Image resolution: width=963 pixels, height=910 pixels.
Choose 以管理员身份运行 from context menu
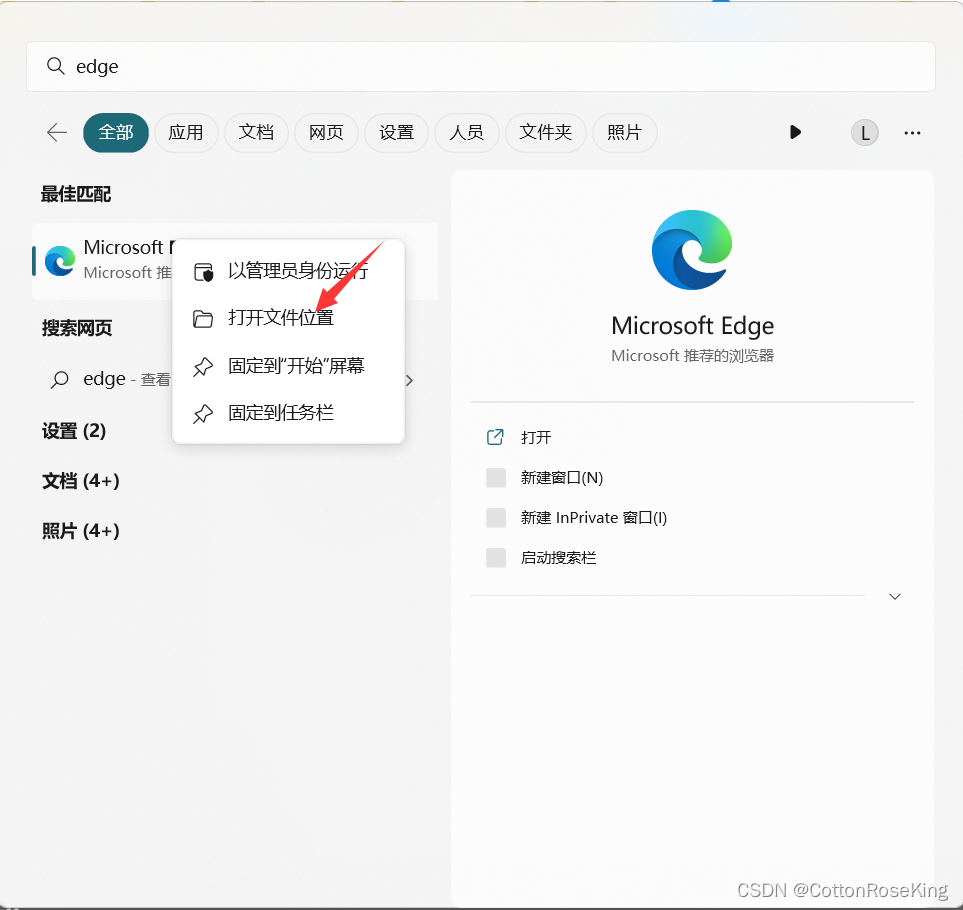(x=288, y=271)
